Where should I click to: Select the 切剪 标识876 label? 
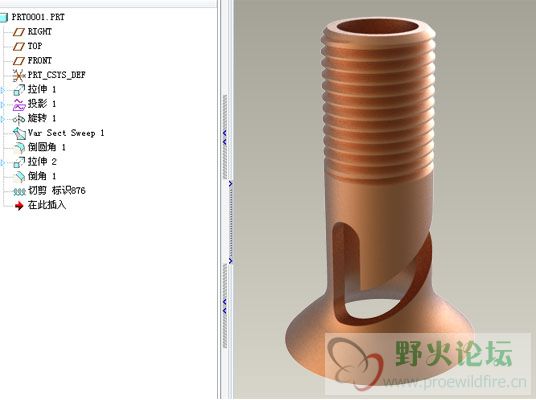pos(57,190)
